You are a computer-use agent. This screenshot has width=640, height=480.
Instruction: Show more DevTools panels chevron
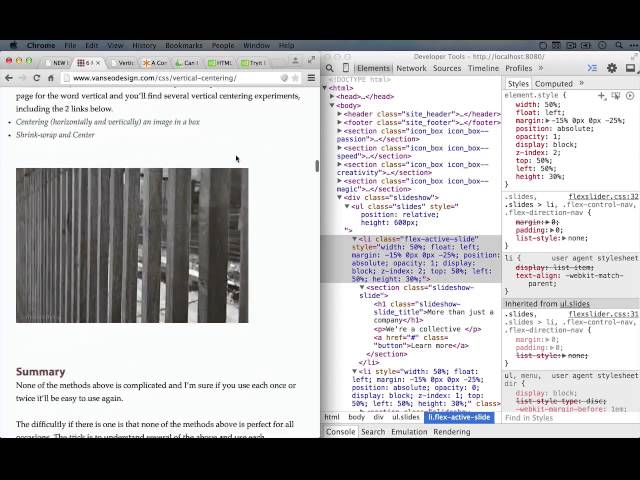pos(541,68)
